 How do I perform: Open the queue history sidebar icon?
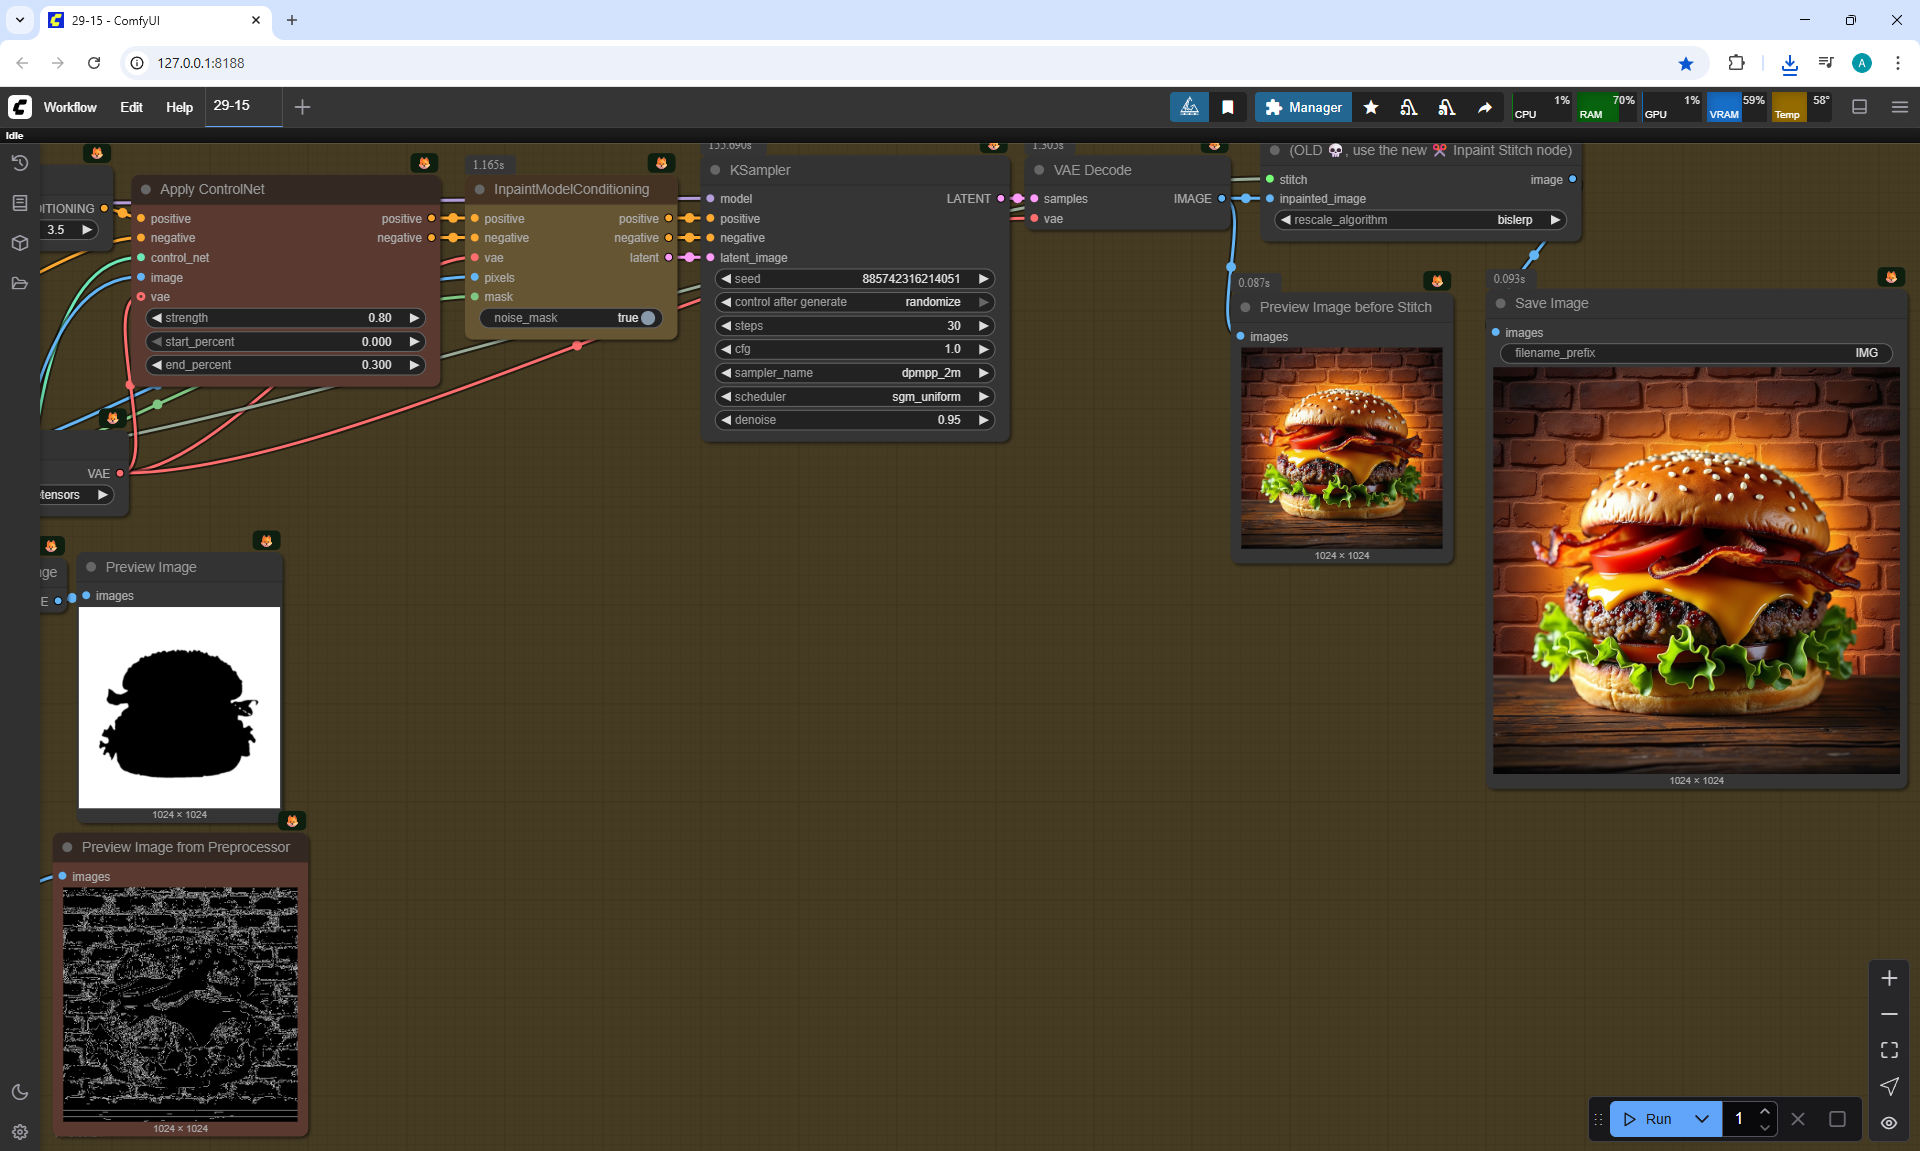tap(19, 163)
